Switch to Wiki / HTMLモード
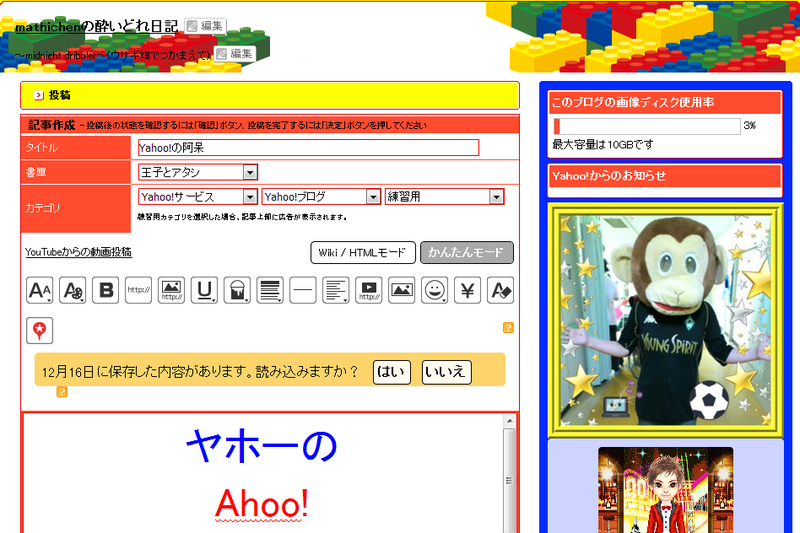Screen dimensions: 800x533 coord(363,252)
